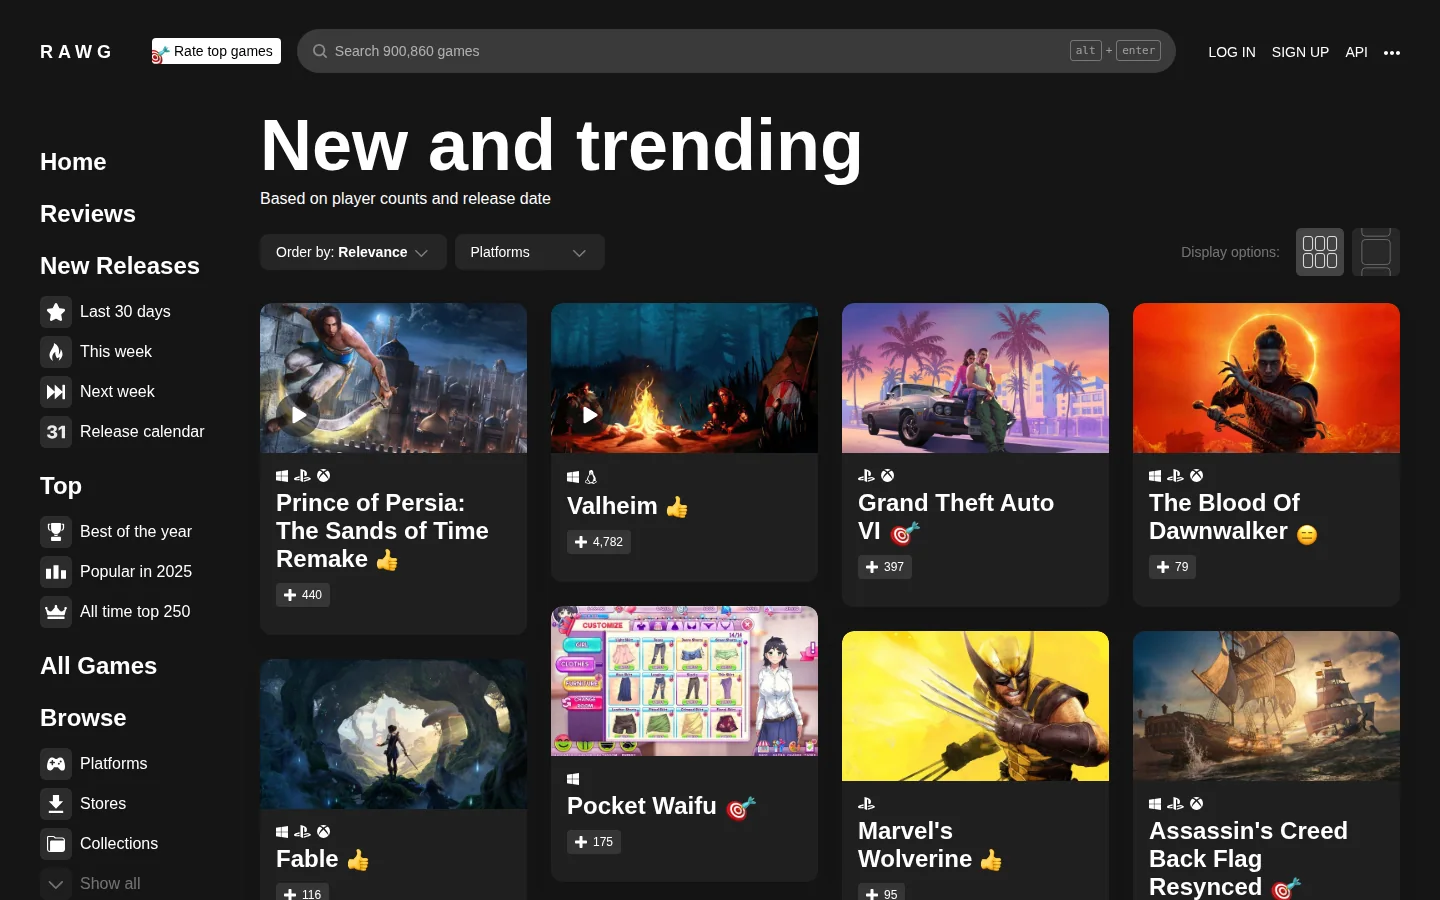Open the Top section heading
The image size is (1440, 900).
click(61, 486)
